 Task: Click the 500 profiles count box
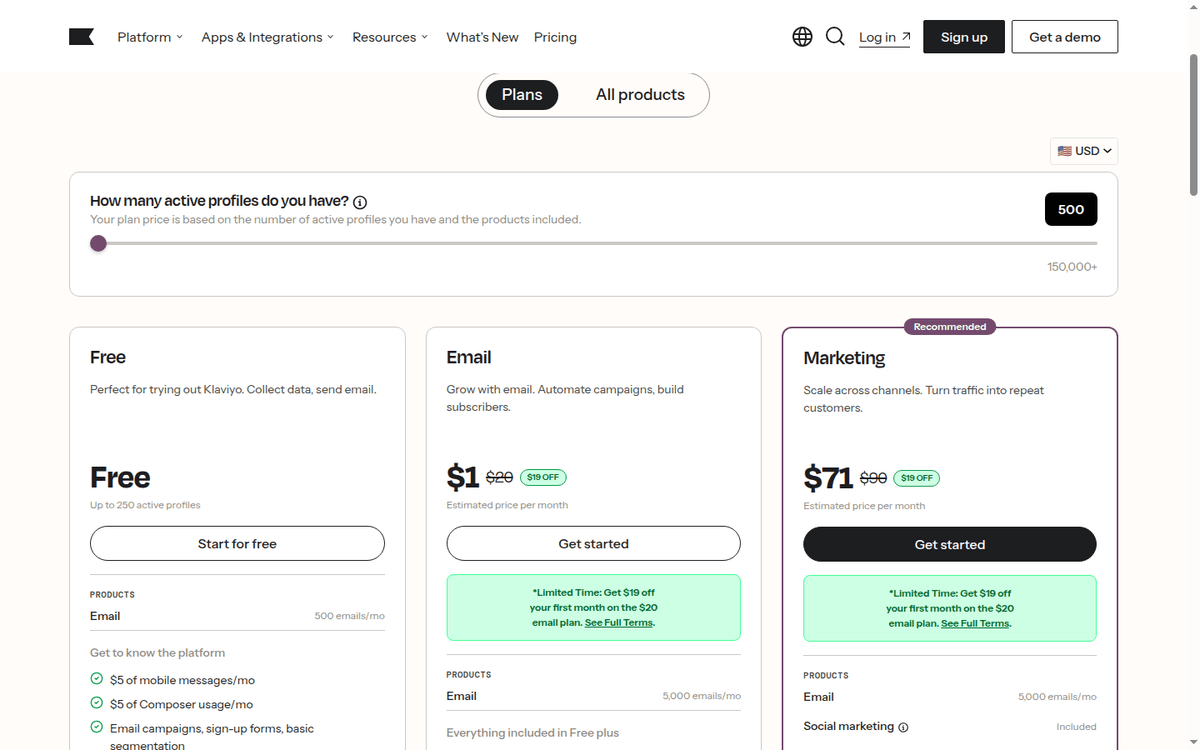[1071, 210]
